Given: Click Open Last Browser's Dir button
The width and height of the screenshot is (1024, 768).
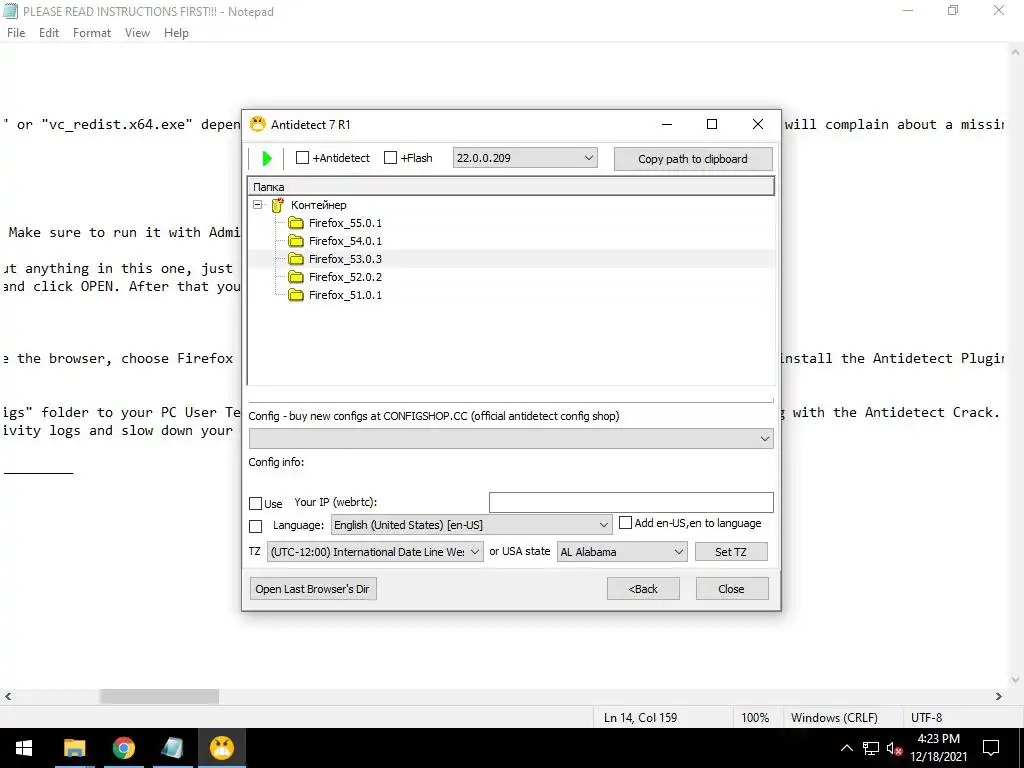Looking at the screenshot, I should pyautogui.click(x=313, y=589).
